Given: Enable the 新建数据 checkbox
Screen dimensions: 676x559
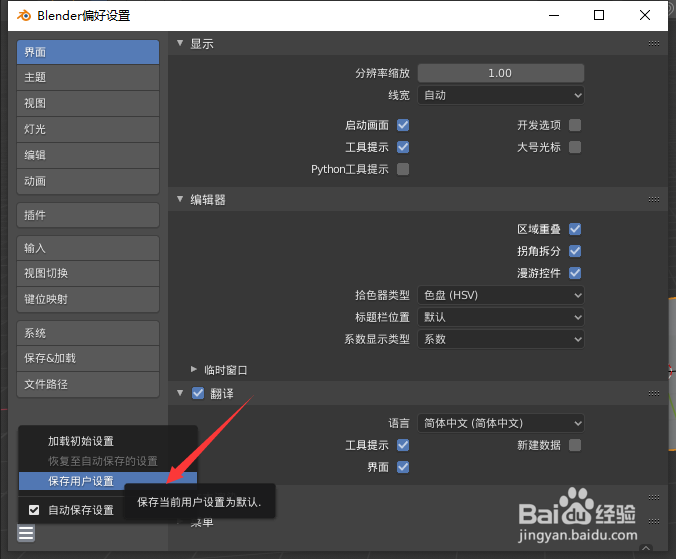Looking at the screenshot, I should pyautogui.click(x=575, y=445).
